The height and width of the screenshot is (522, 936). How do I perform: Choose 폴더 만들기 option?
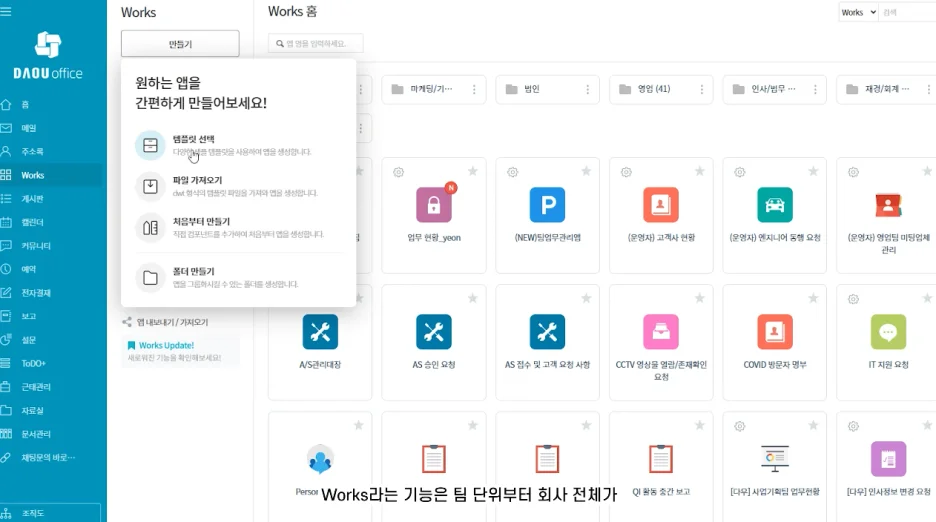239,278
